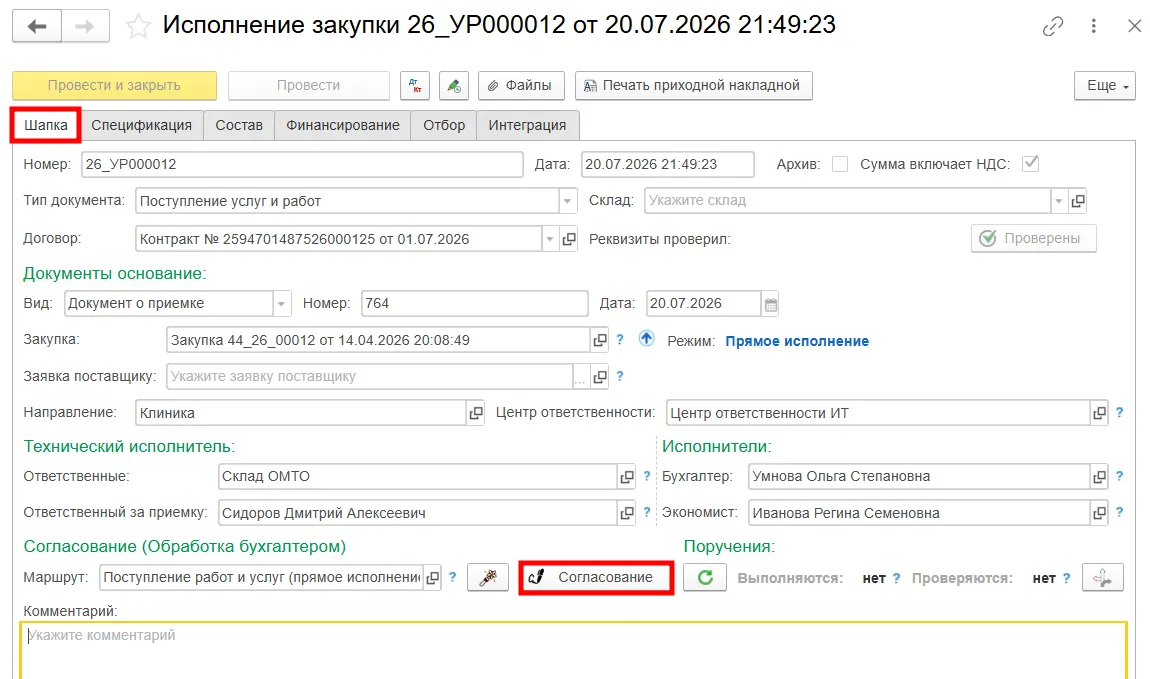Open calendar picker for date 20.07.2026

pyautogui.click(x=770, y=304)
